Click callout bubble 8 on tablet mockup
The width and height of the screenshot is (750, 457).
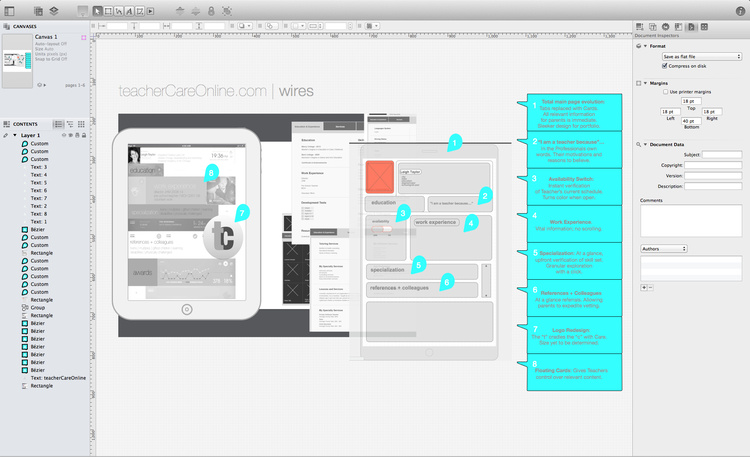click(x=211, y=172)
